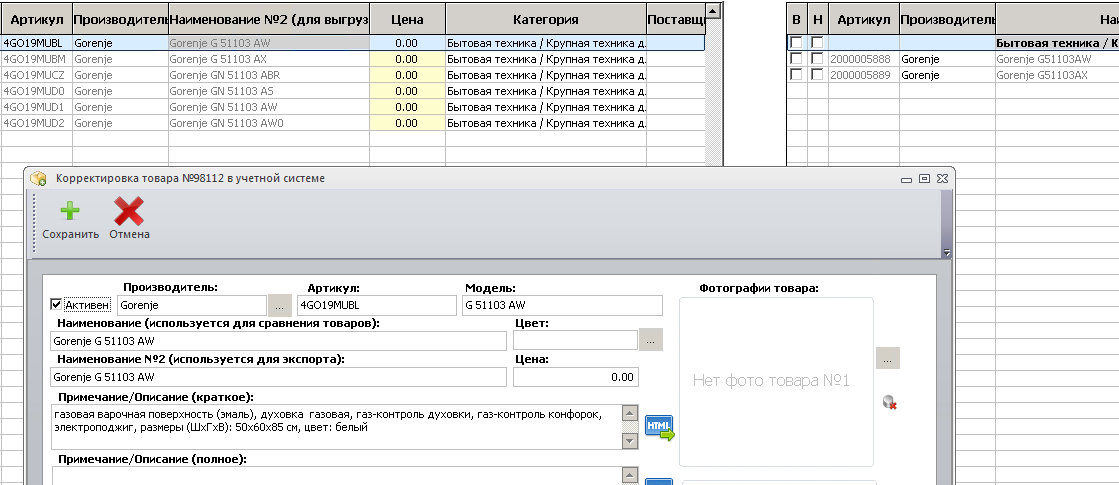Image resolution: width=1119 pixels, height=485 pixels.
Task: Click cell Gorenje GN 51103 AW0
Action: point(269,123)
